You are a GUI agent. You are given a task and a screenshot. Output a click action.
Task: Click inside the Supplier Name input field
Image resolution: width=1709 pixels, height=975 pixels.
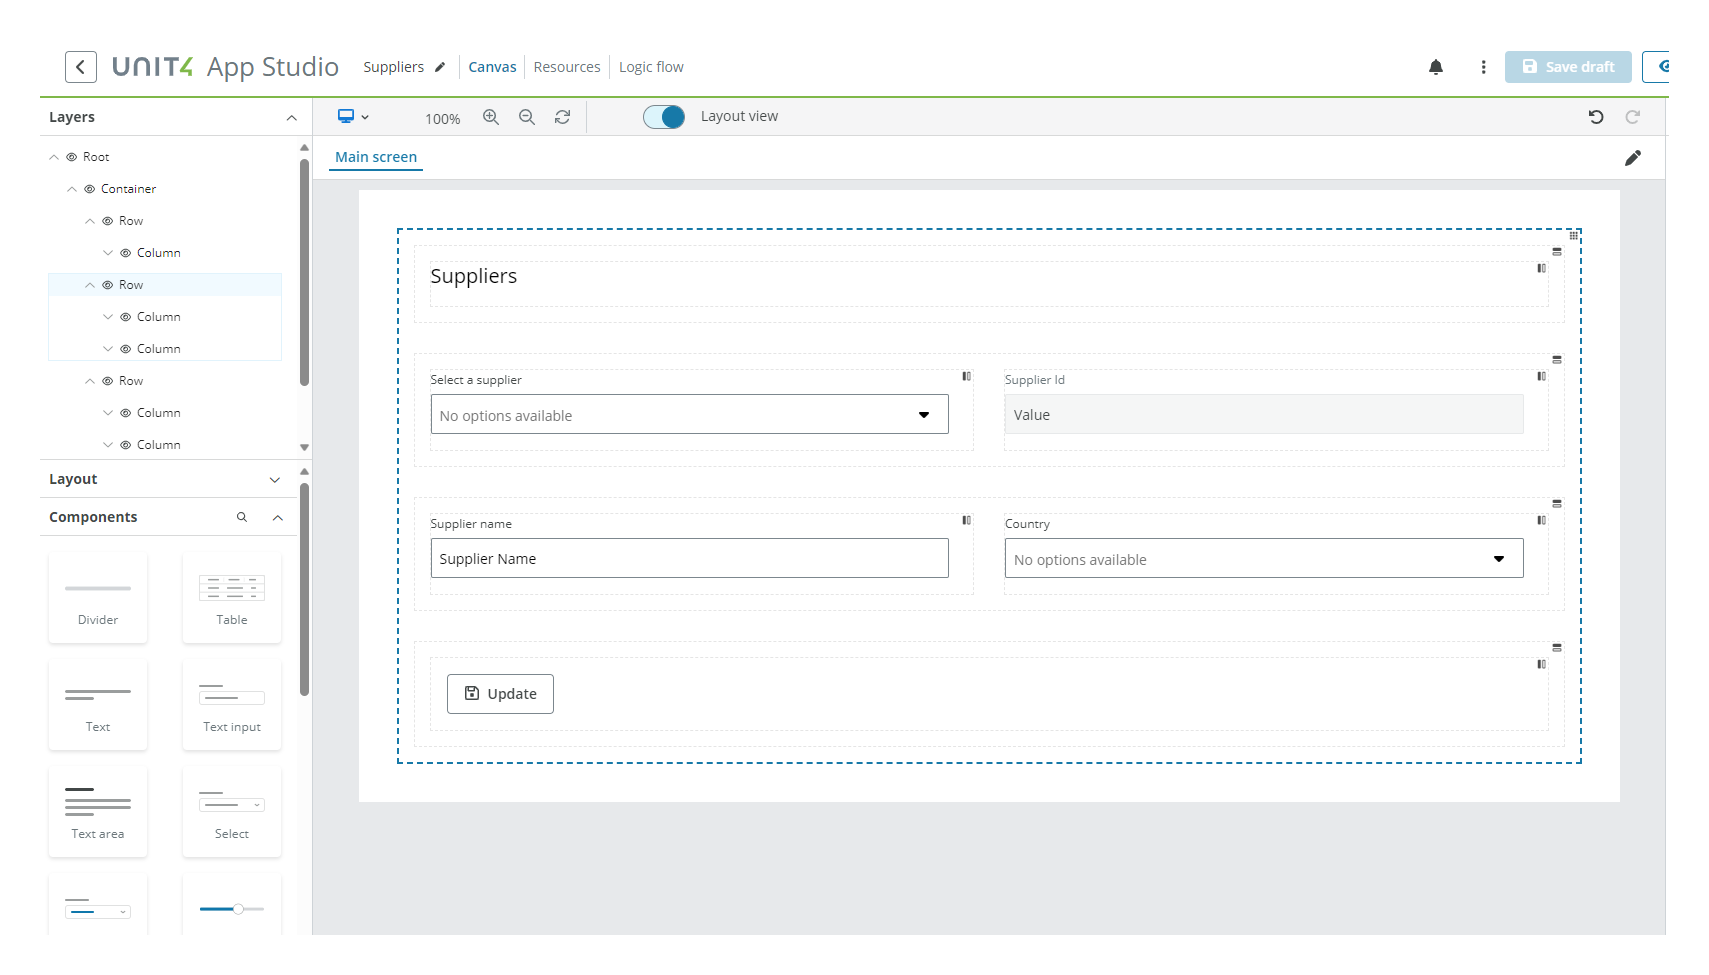click(x=688, y=558)
